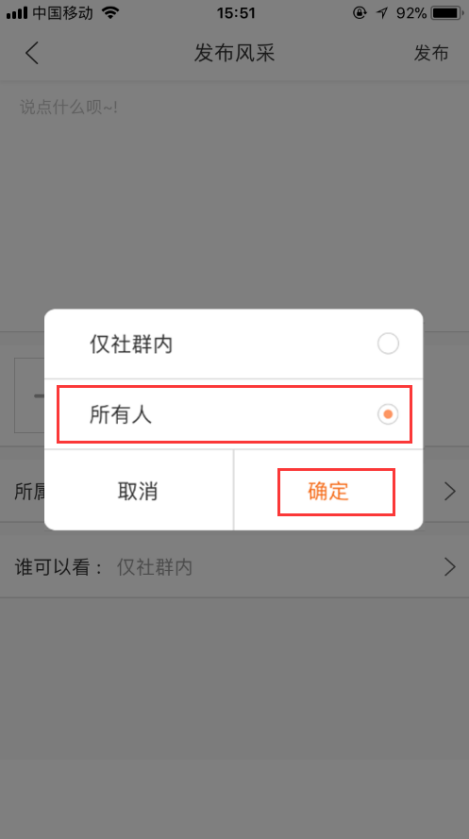
Task: Tap the 说点什么呗 text input area
Action: (234, 206)
